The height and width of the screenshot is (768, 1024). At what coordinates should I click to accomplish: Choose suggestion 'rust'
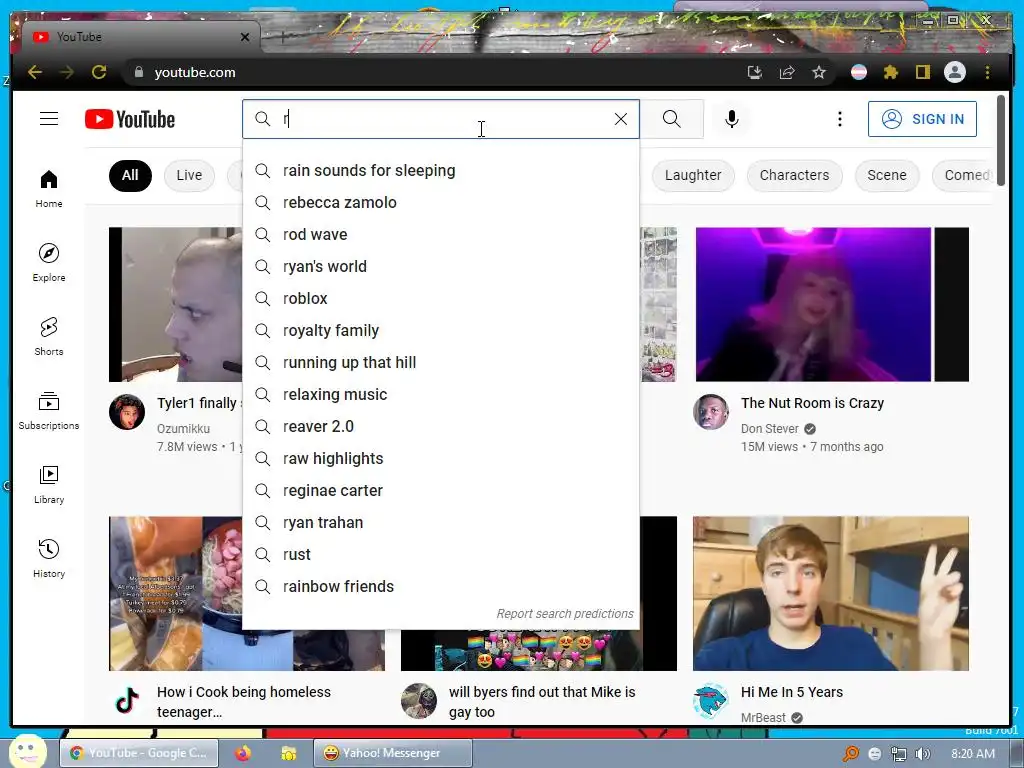pyautogui.click(x=441, y=554)
